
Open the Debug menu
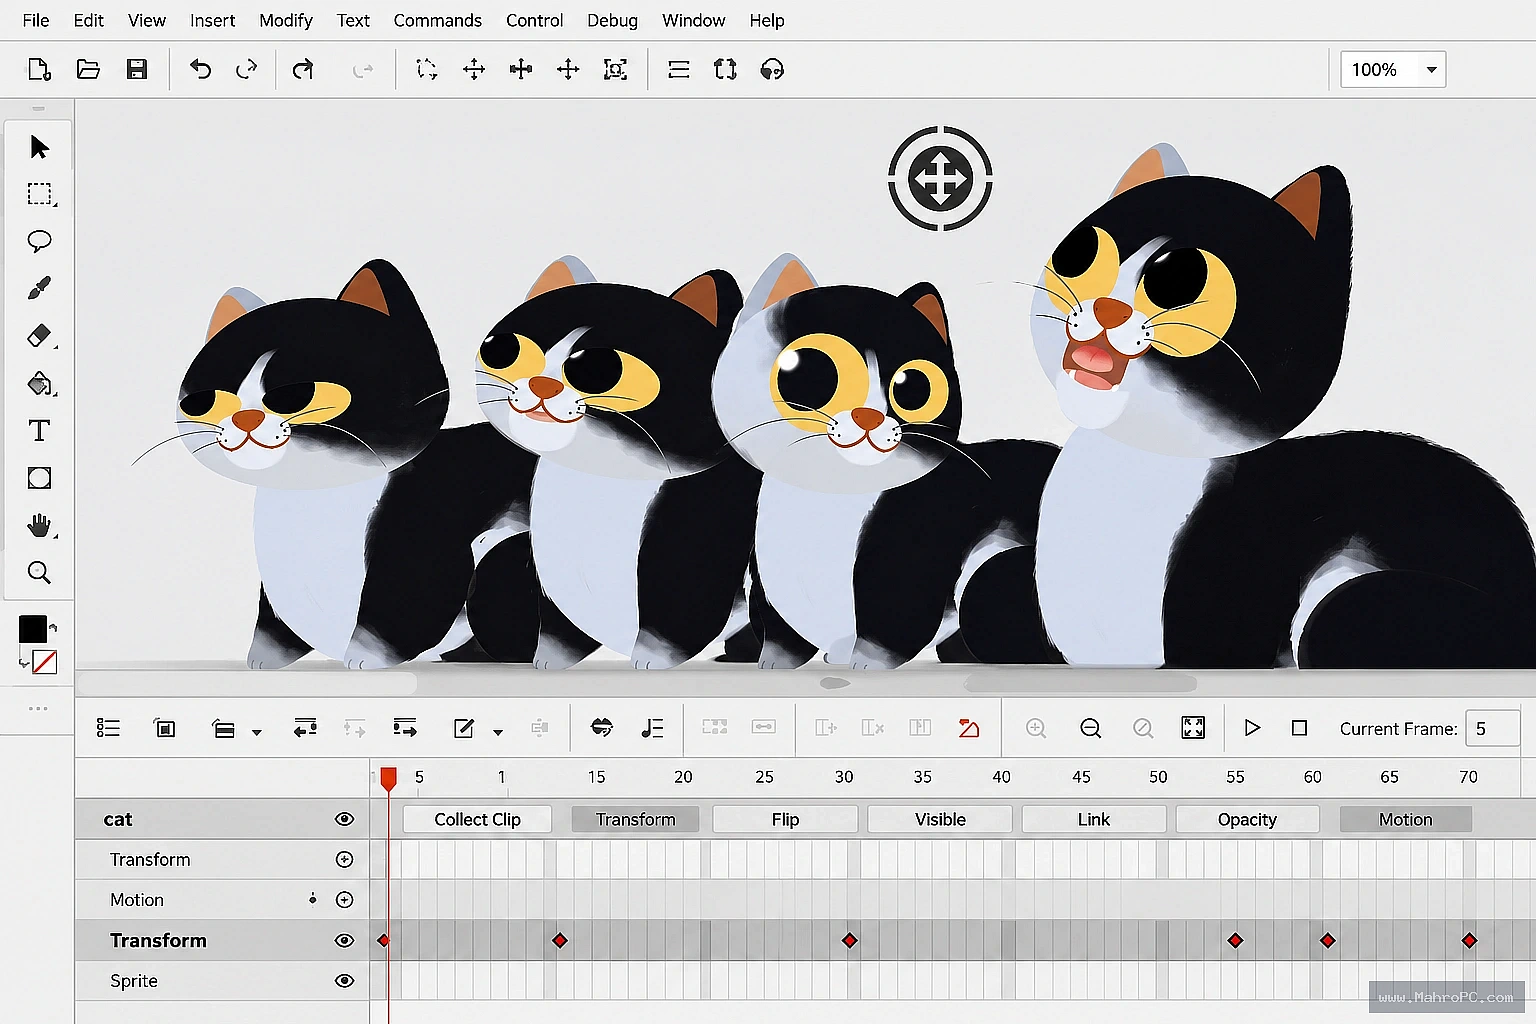pos(612,20)
